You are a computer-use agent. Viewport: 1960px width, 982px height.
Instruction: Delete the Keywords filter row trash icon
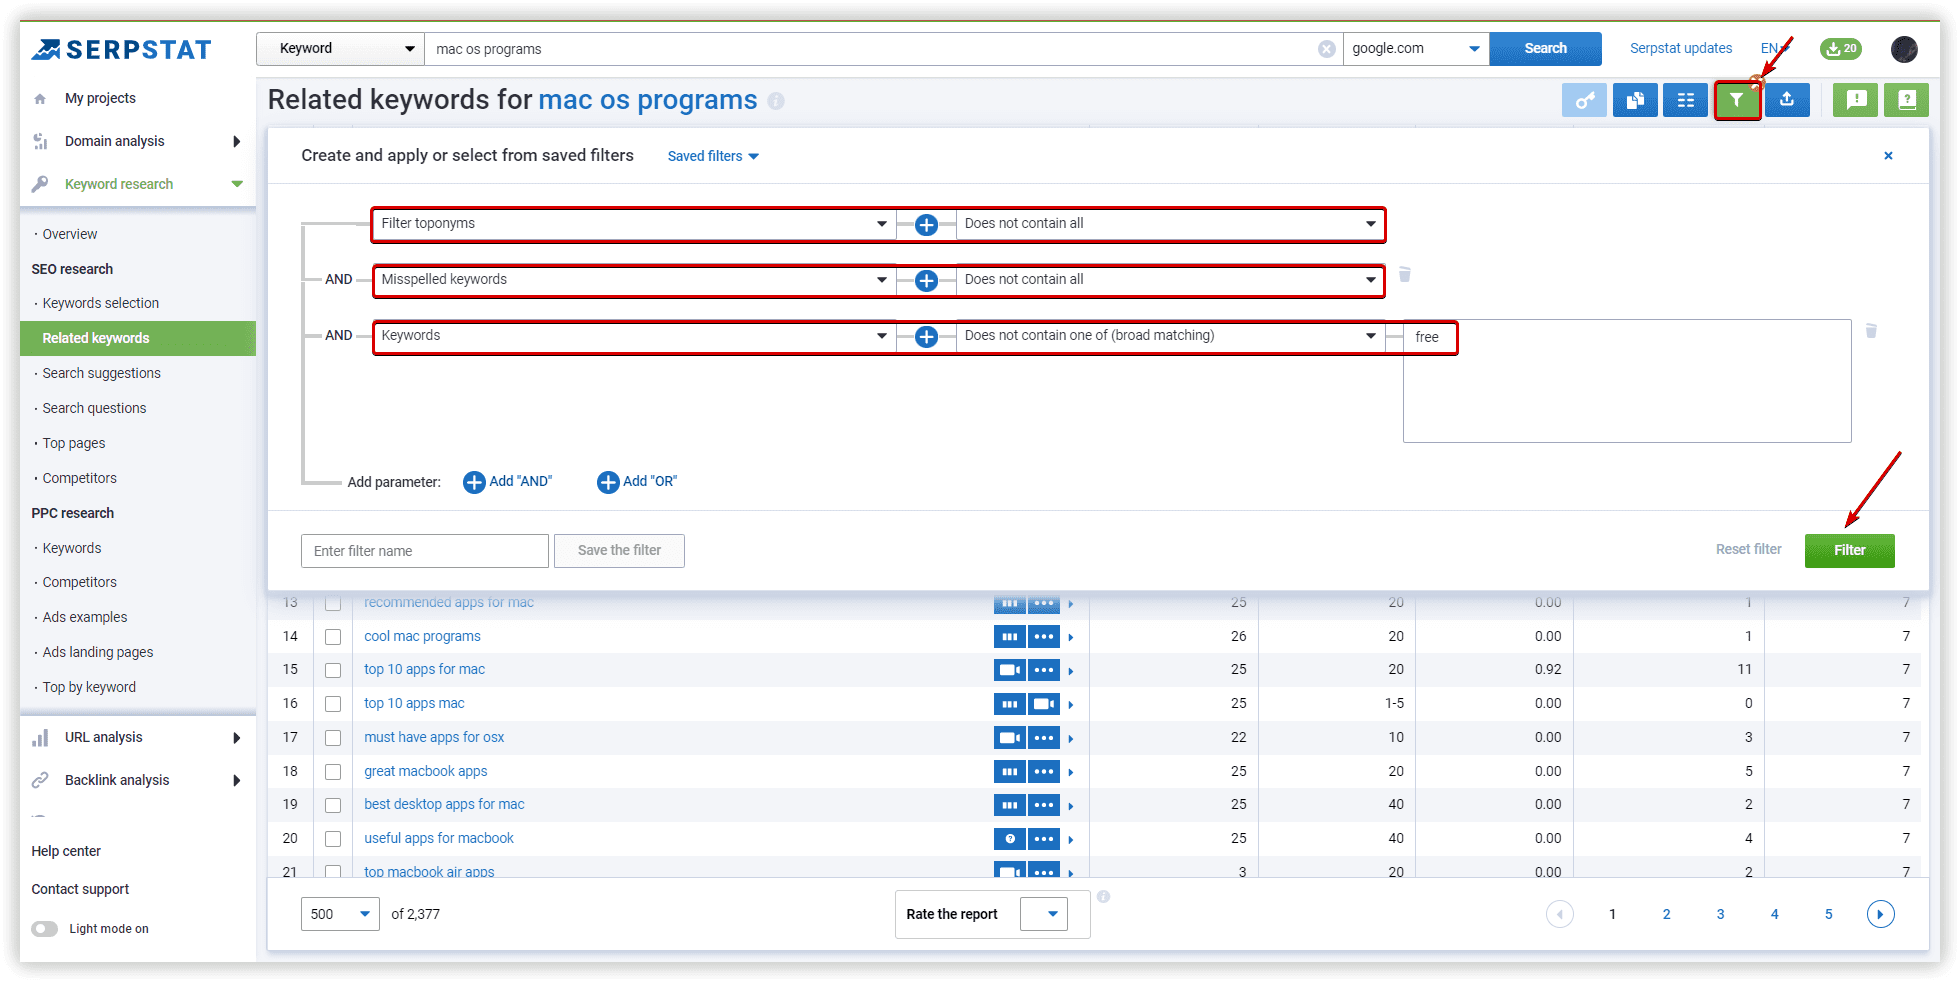(x=1871, y=331)
